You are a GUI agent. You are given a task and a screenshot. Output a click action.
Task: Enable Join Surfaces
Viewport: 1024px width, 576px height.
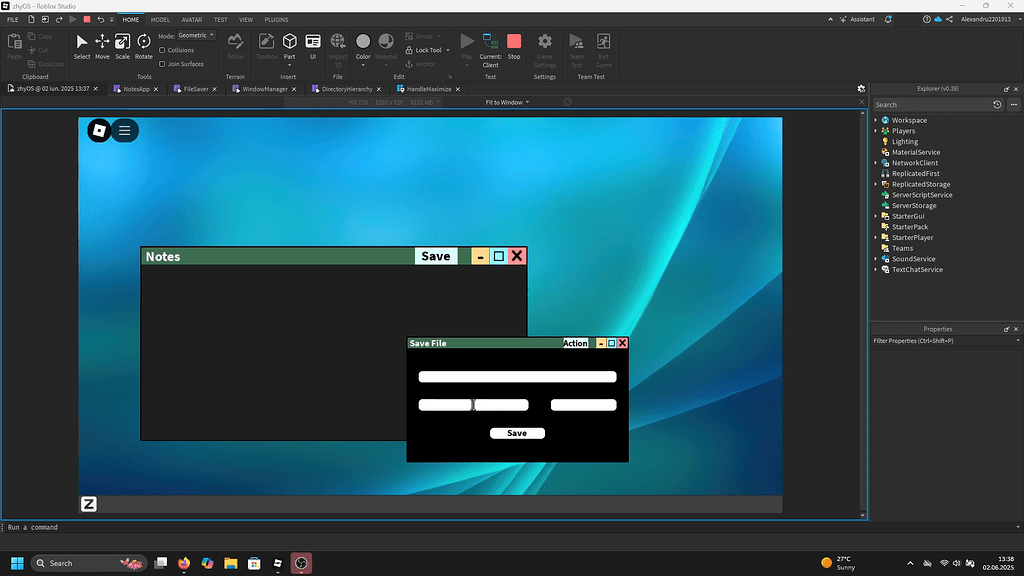point(162,63)
